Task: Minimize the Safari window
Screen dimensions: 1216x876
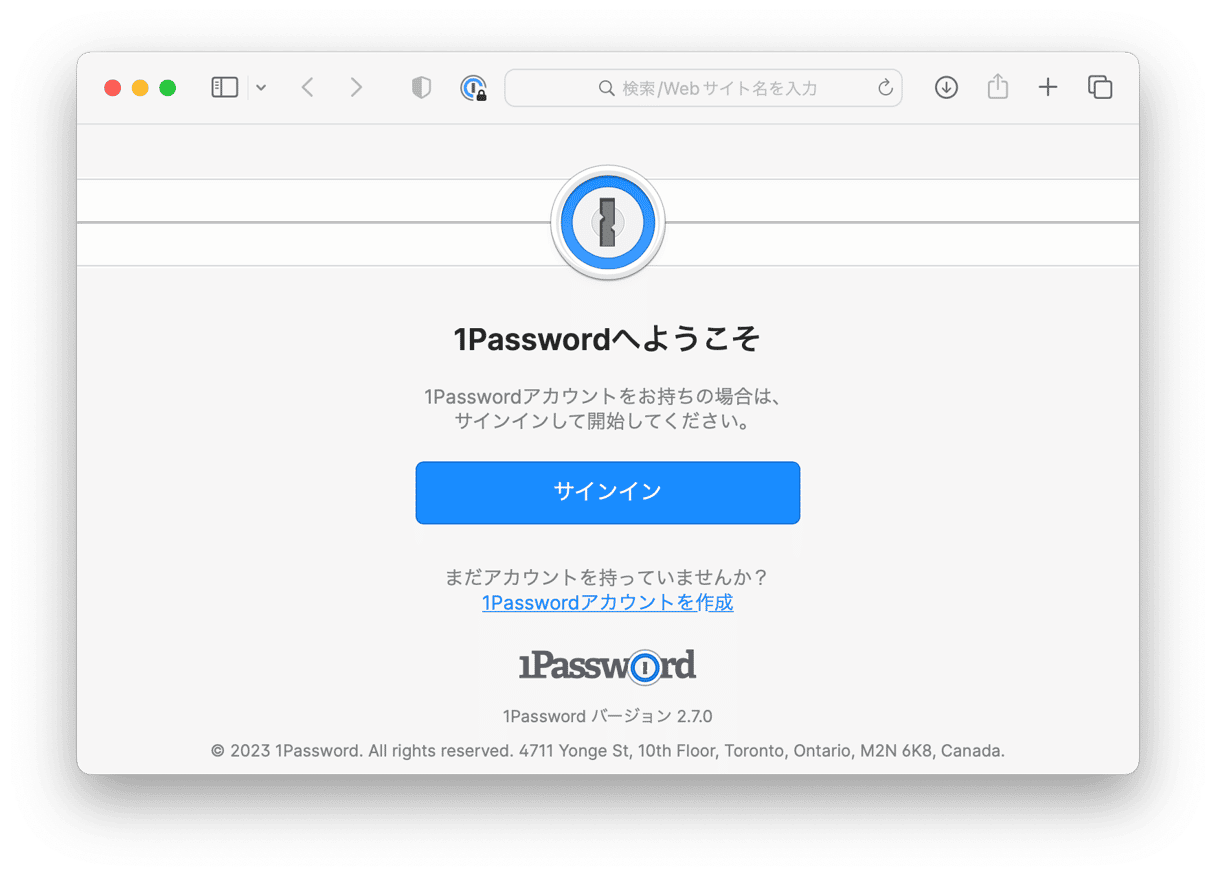Action: click(x=140, y=88)
